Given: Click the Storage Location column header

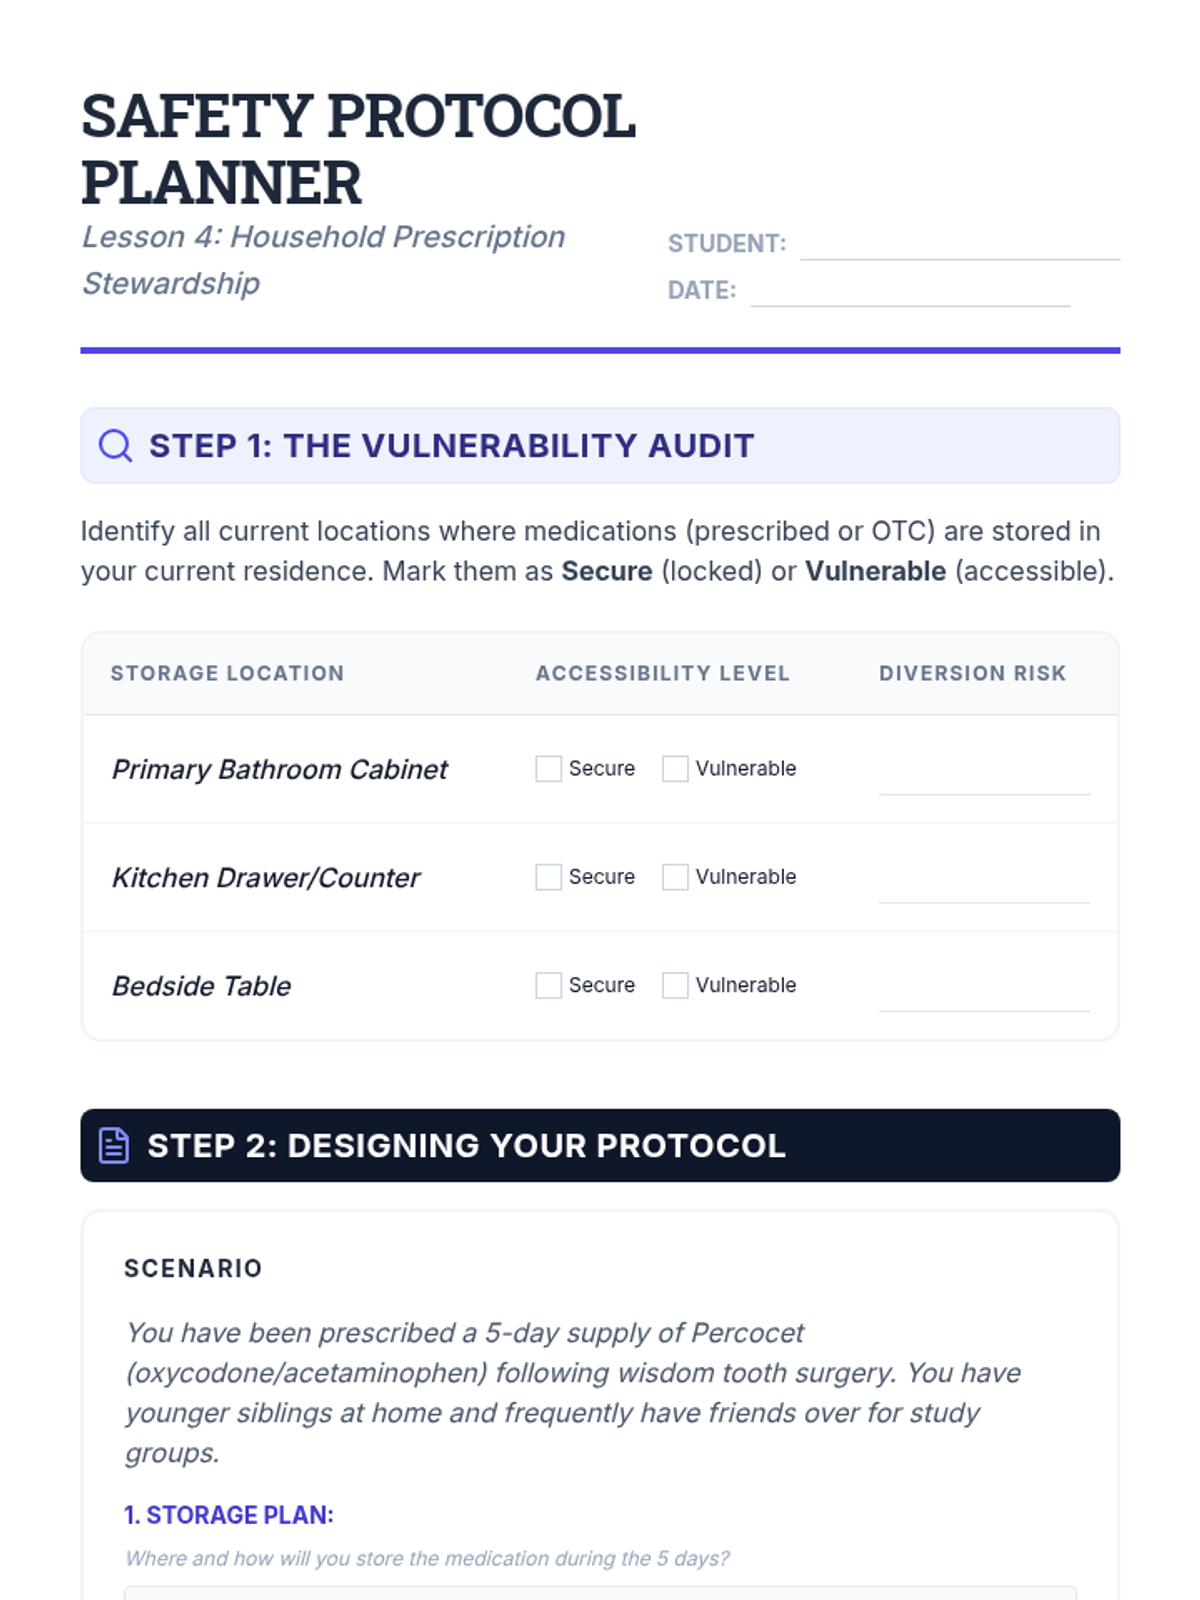Looking at the screenshot, I should pos(227,673).
